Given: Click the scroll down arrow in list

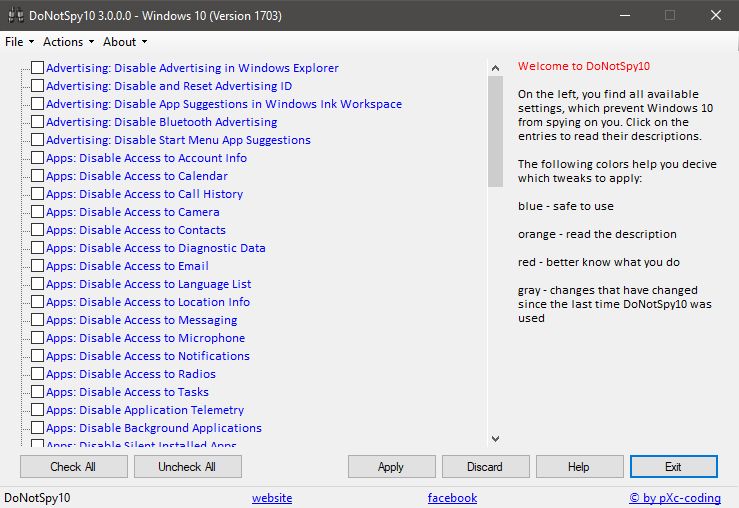Looking at the screenshot, I should (495, 439).
